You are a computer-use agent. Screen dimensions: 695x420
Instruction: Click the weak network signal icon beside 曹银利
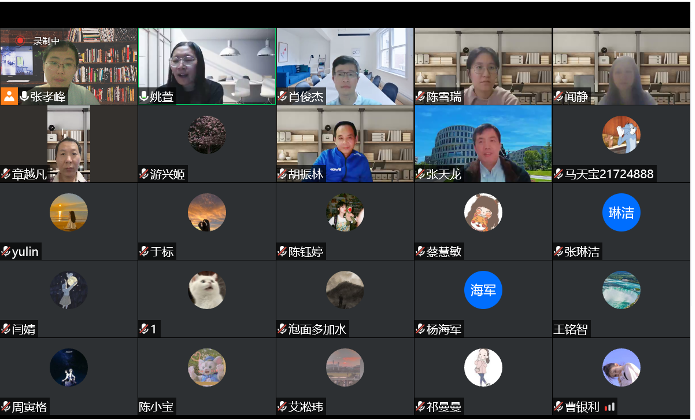coord(610,407)
